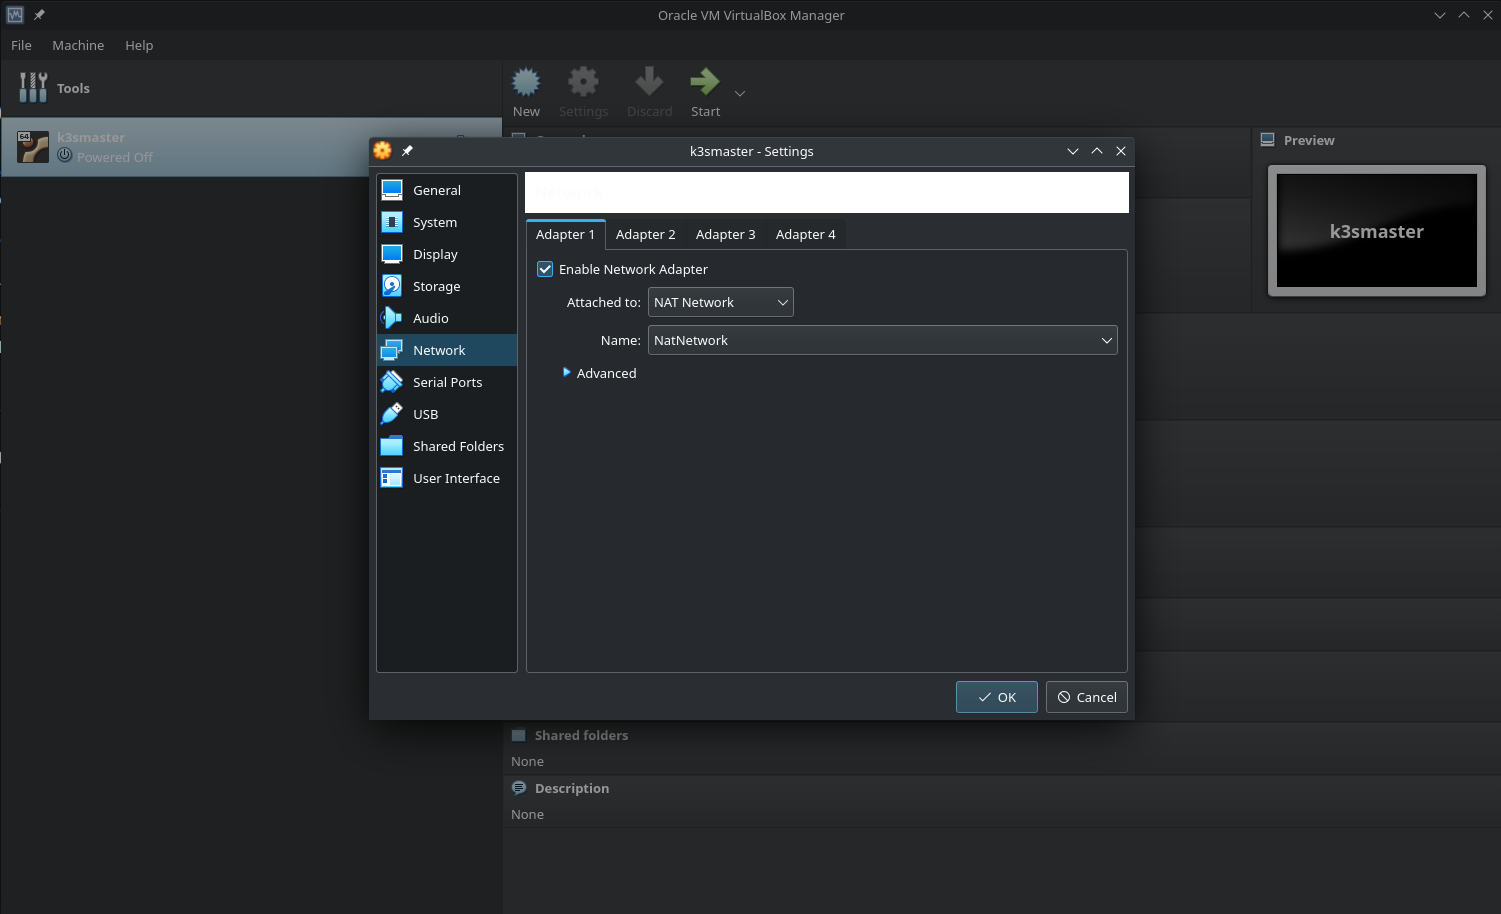Click the Shared folders section icon

(x=519, y=735)
